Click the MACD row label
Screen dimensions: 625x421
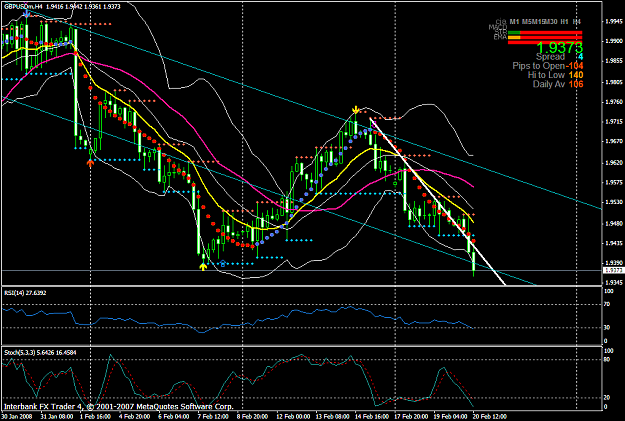click(498, 27)
